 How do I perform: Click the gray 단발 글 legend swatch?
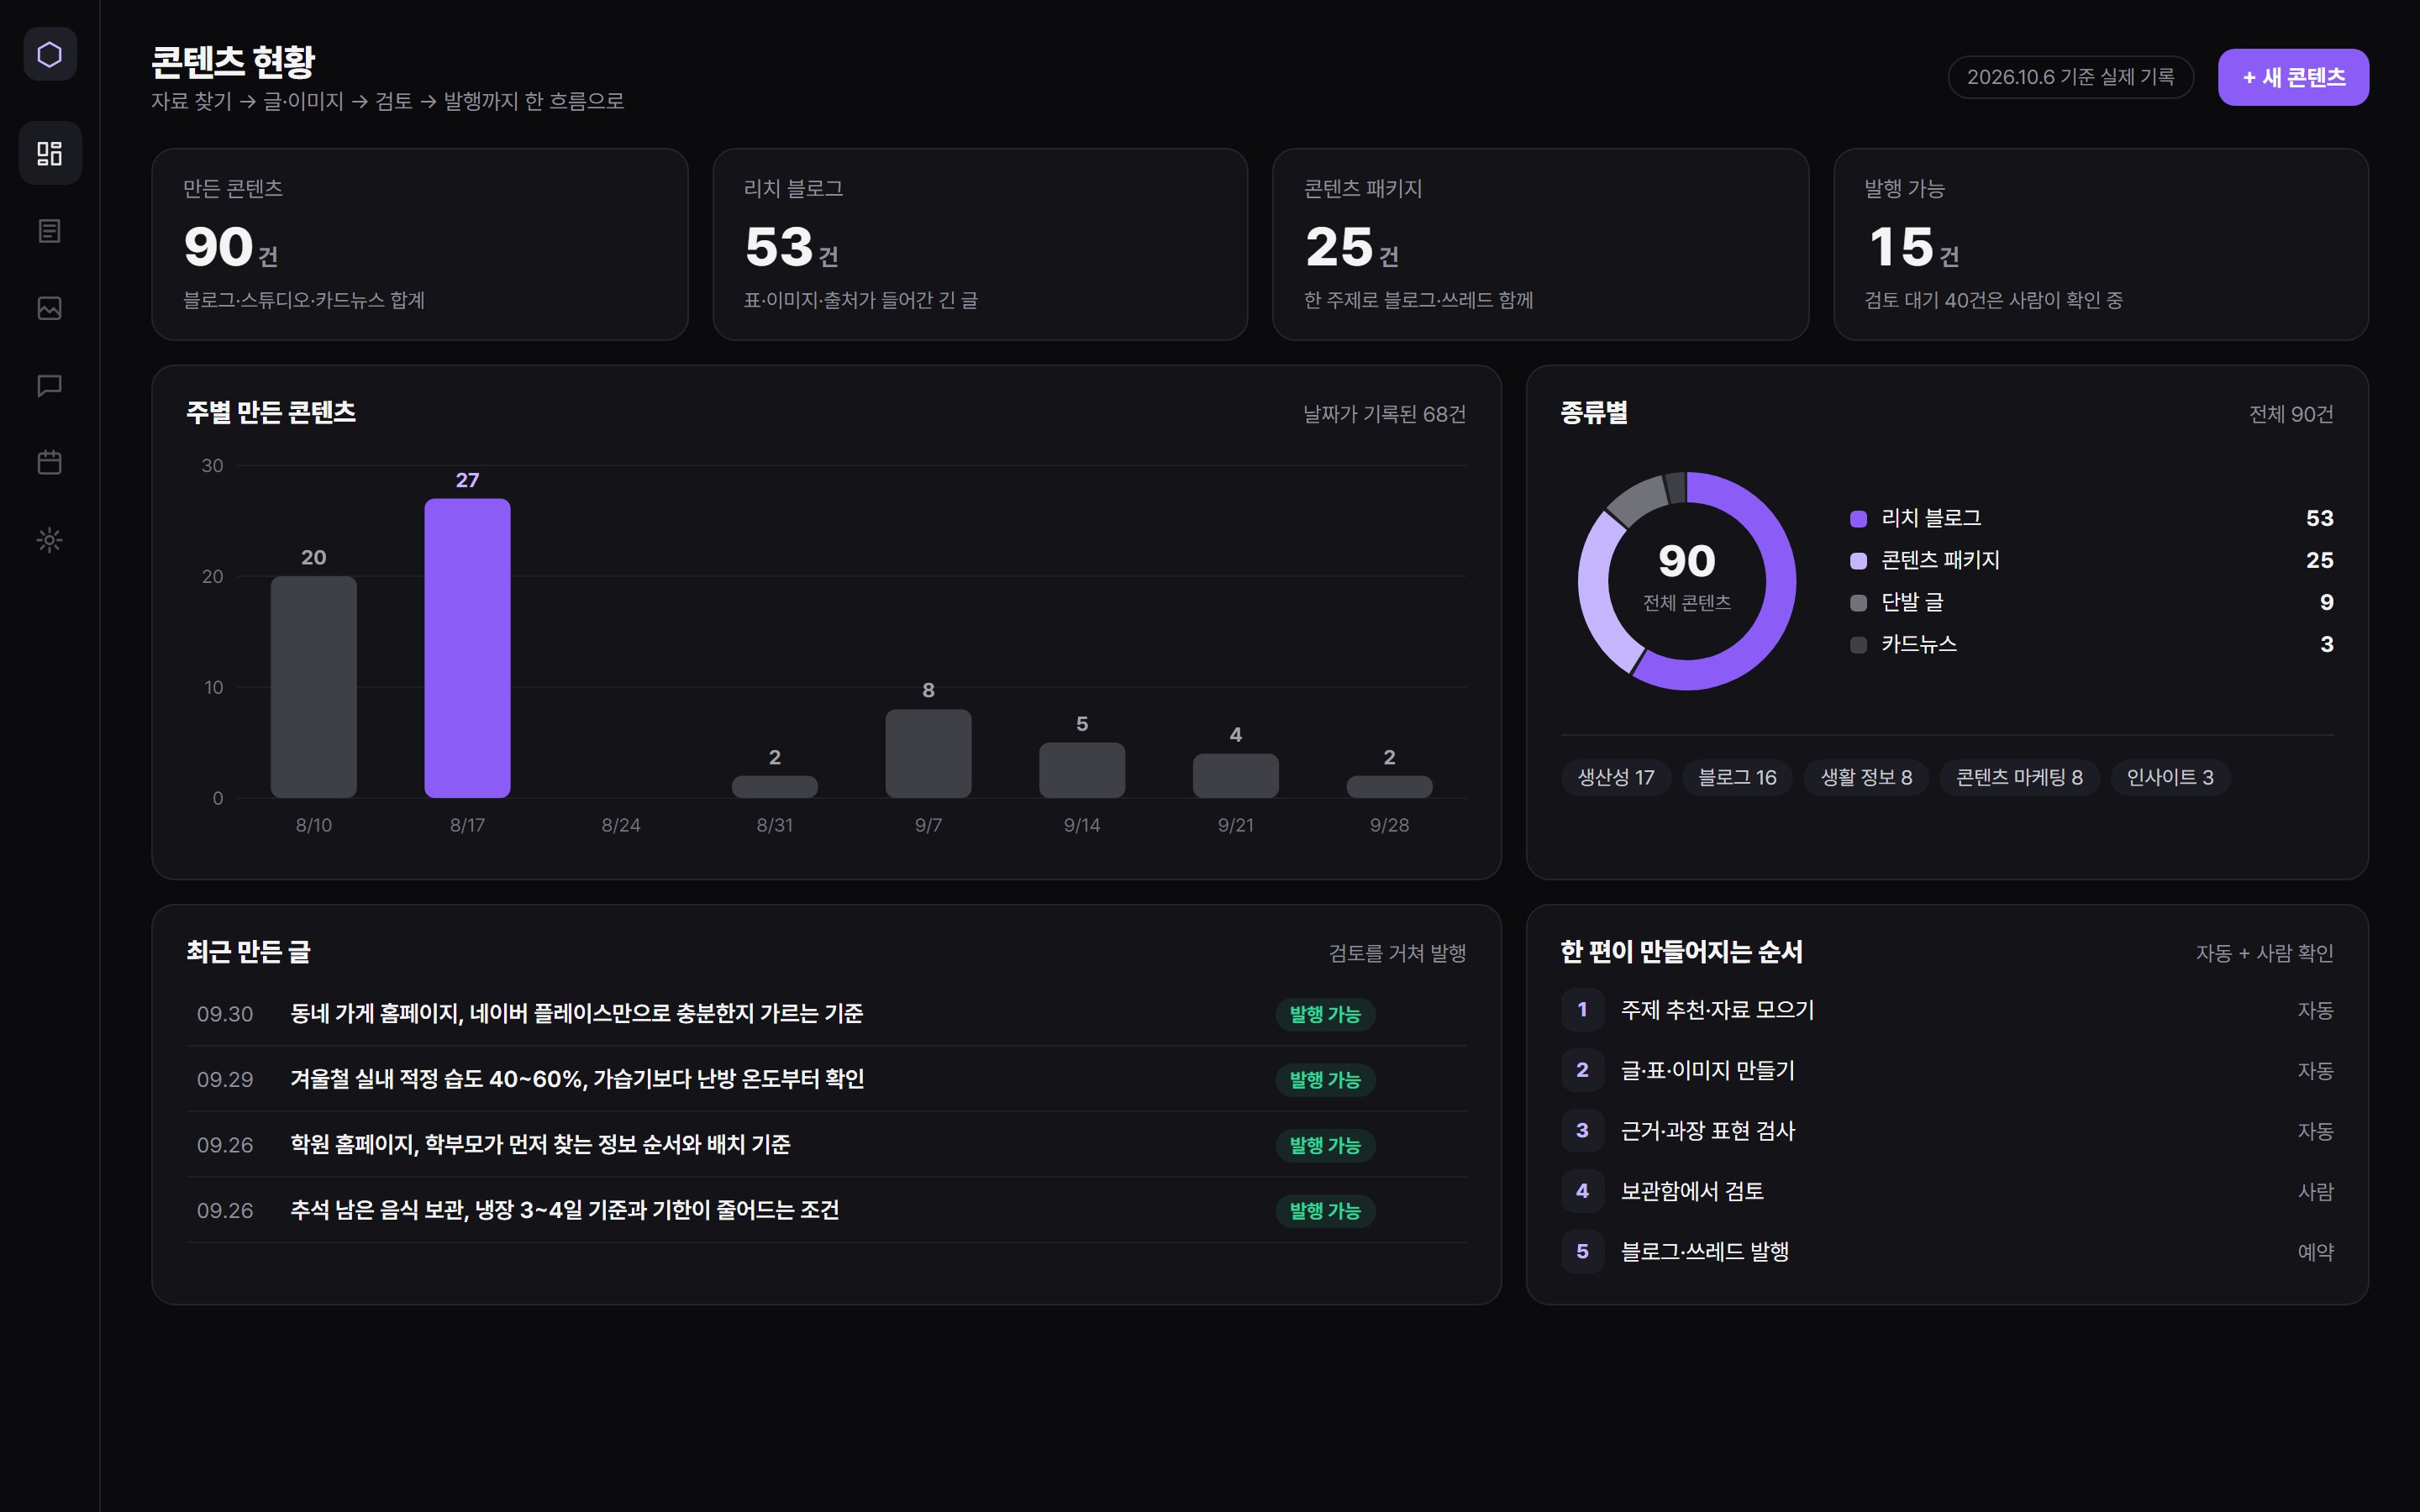coord(1859,603)
